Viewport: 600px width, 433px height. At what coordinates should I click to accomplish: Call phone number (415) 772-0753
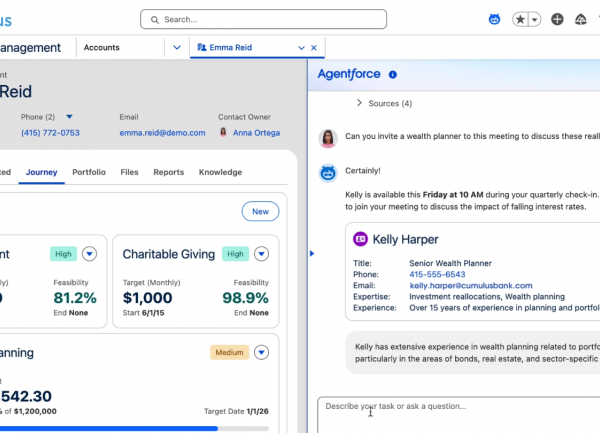coord(50,133)
